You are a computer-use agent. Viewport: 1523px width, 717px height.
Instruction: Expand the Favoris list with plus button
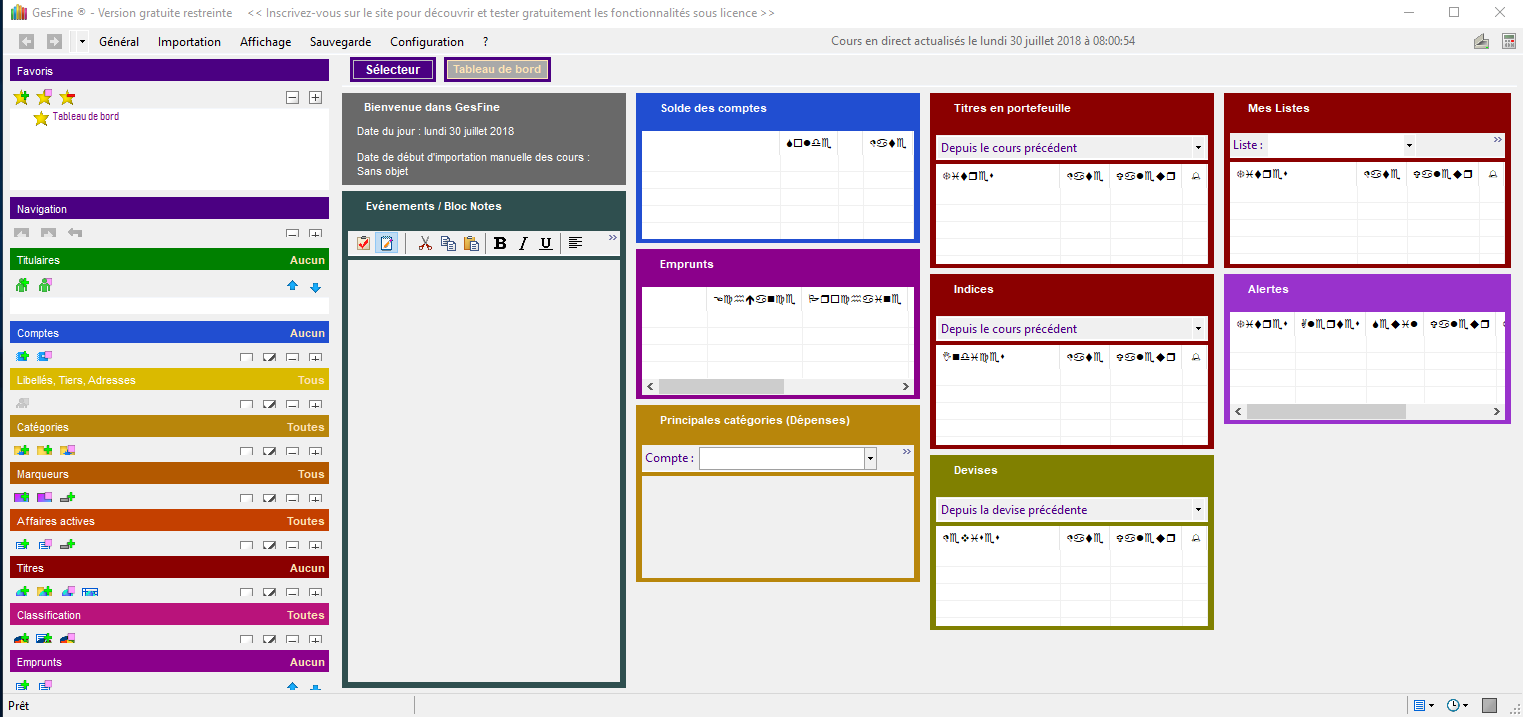click(315, 97)
